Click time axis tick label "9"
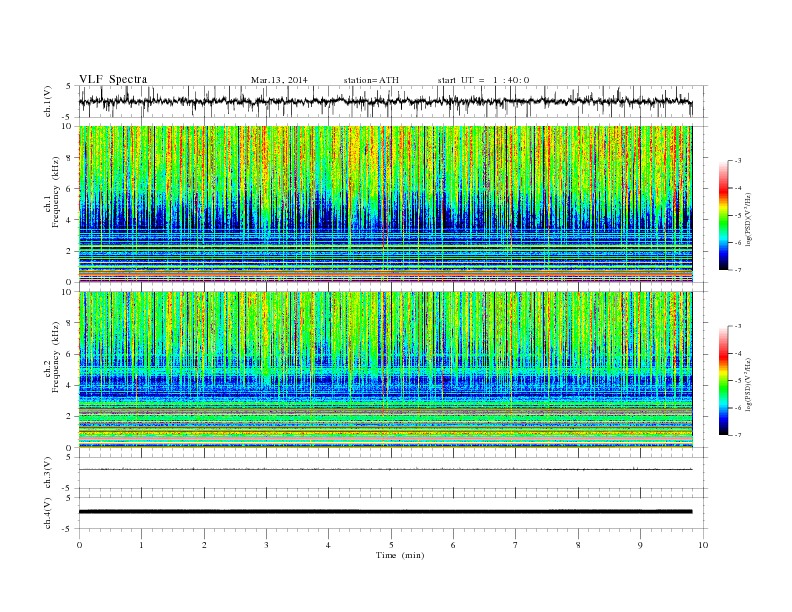The image size is (792, 612). (x=640, y=545)
